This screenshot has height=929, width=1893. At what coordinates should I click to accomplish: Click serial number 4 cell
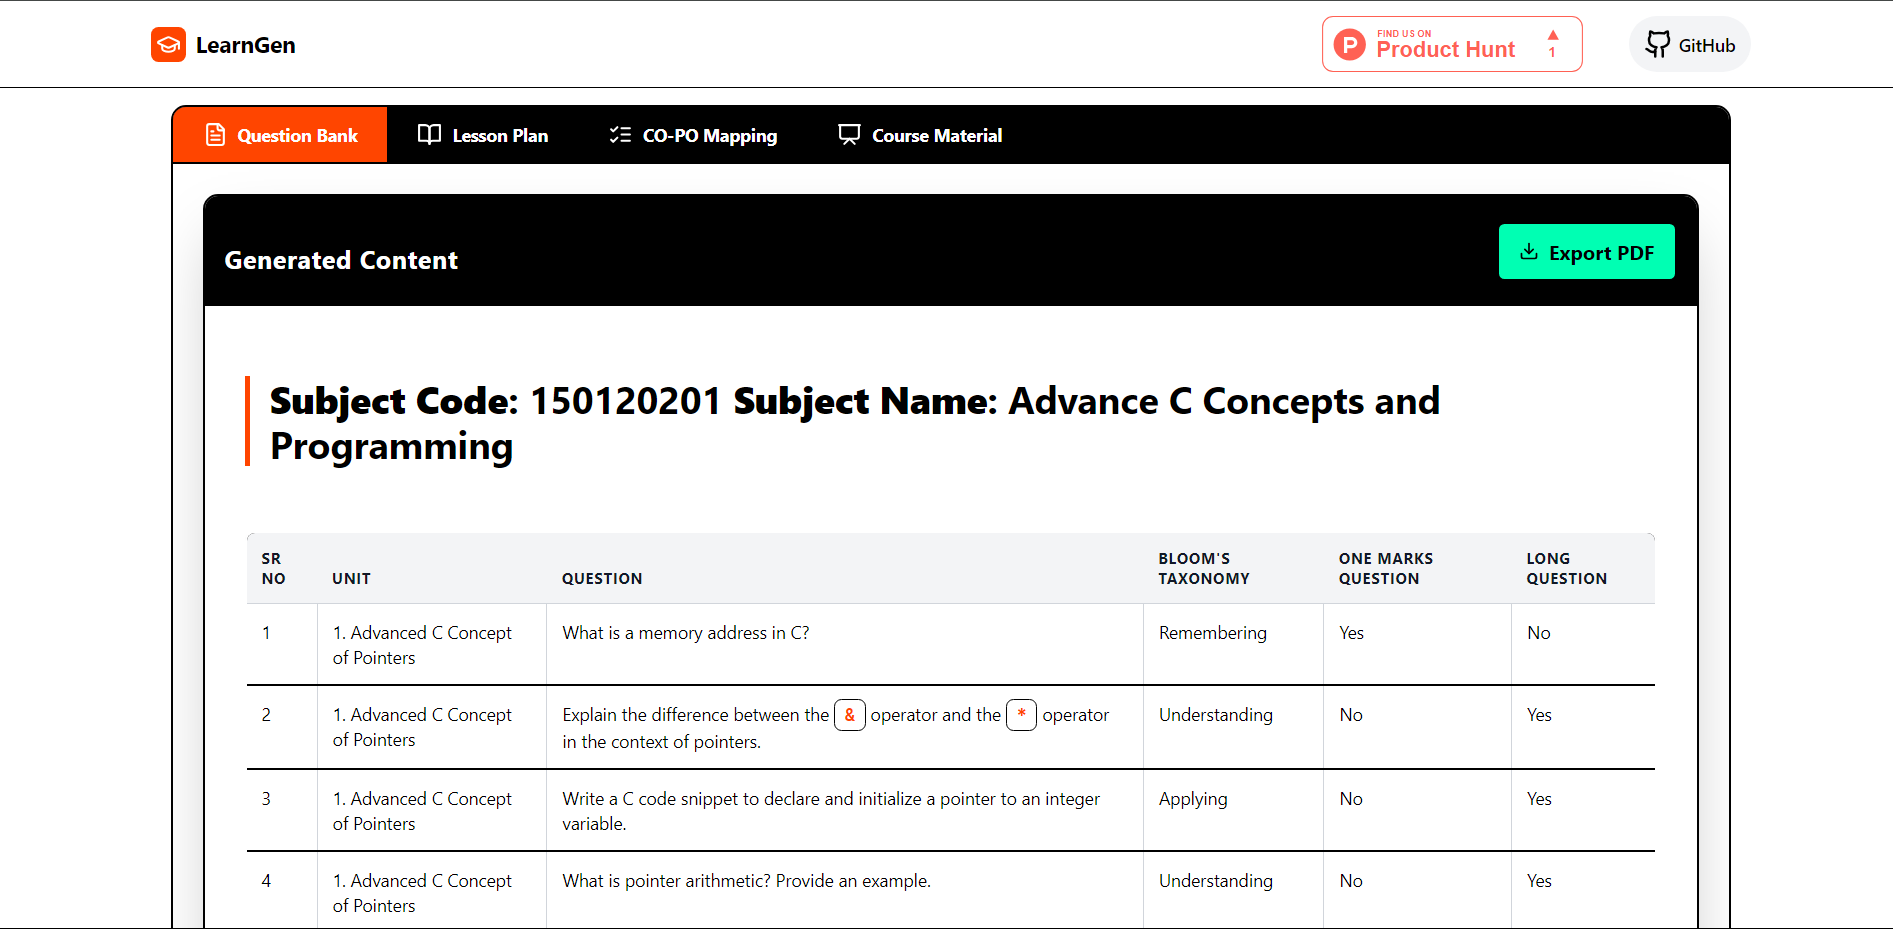(x=282, y=890)
